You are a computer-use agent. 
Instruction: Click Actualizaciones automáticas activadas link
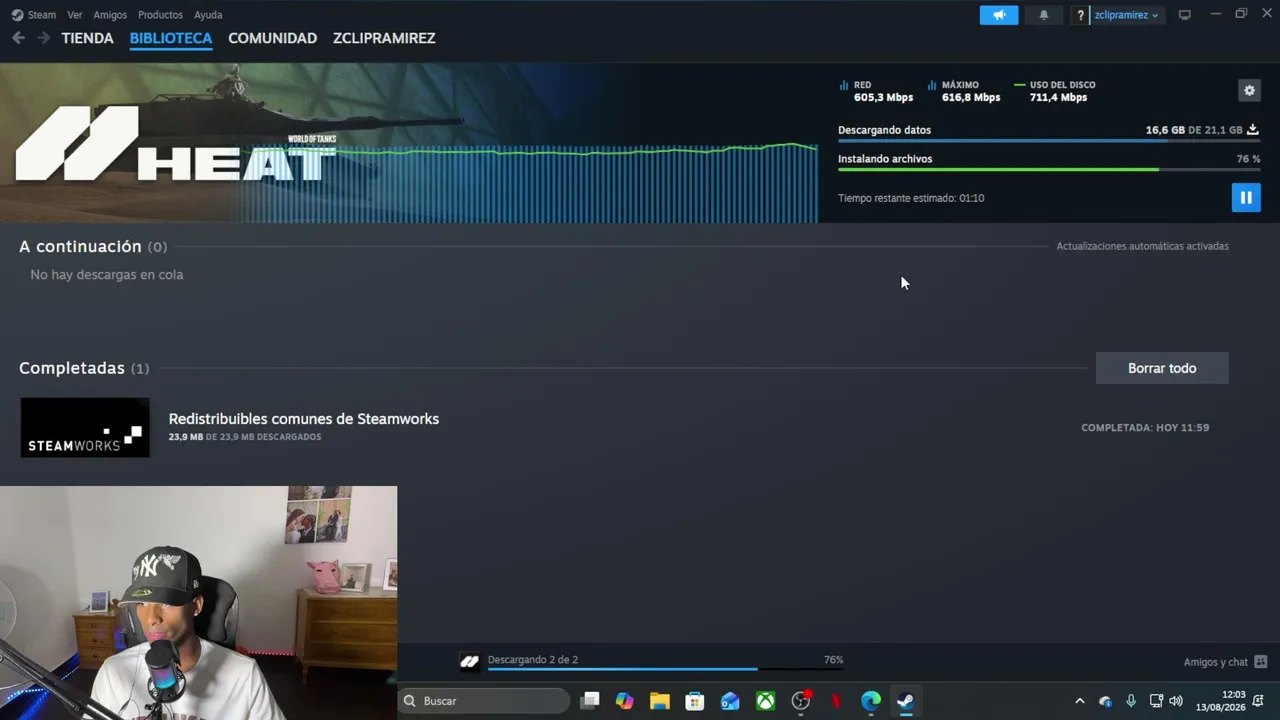click(1143, 246)
